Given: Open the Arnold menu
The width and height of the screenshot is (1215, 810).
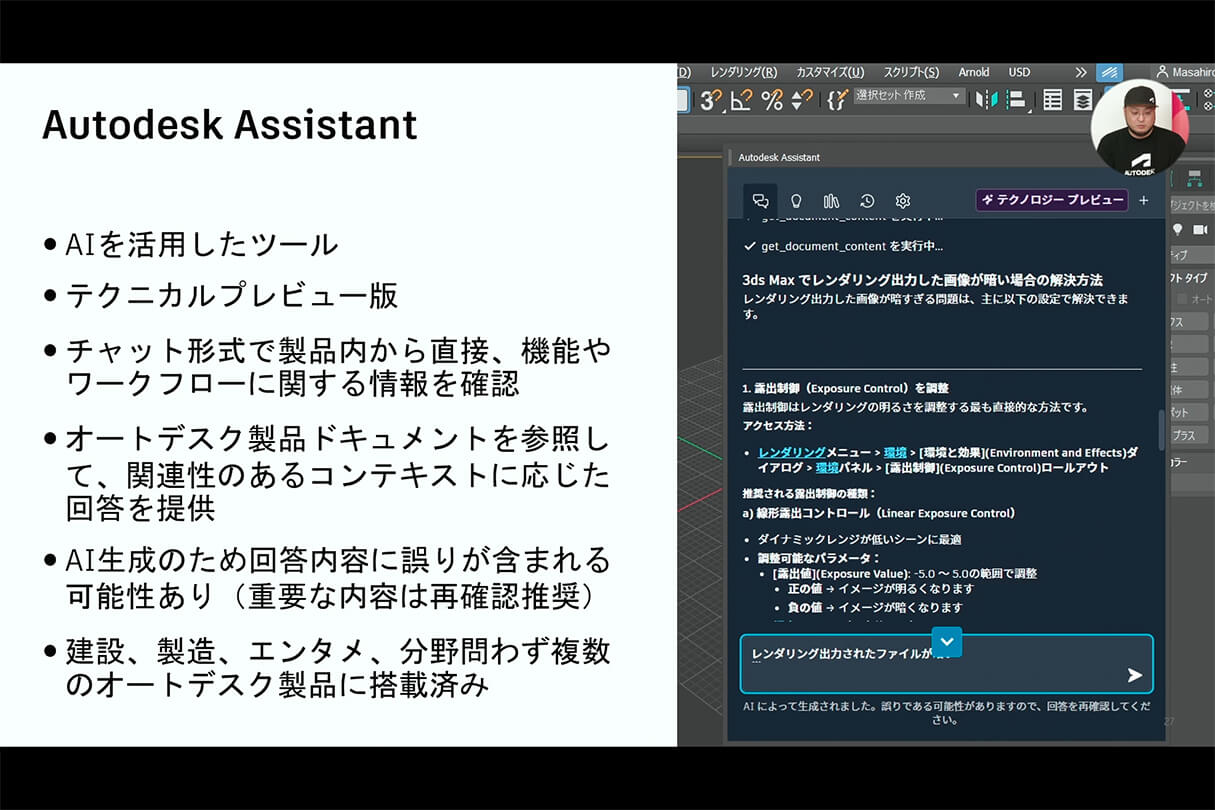Looking at the screenshot, I should click(973, 72).
